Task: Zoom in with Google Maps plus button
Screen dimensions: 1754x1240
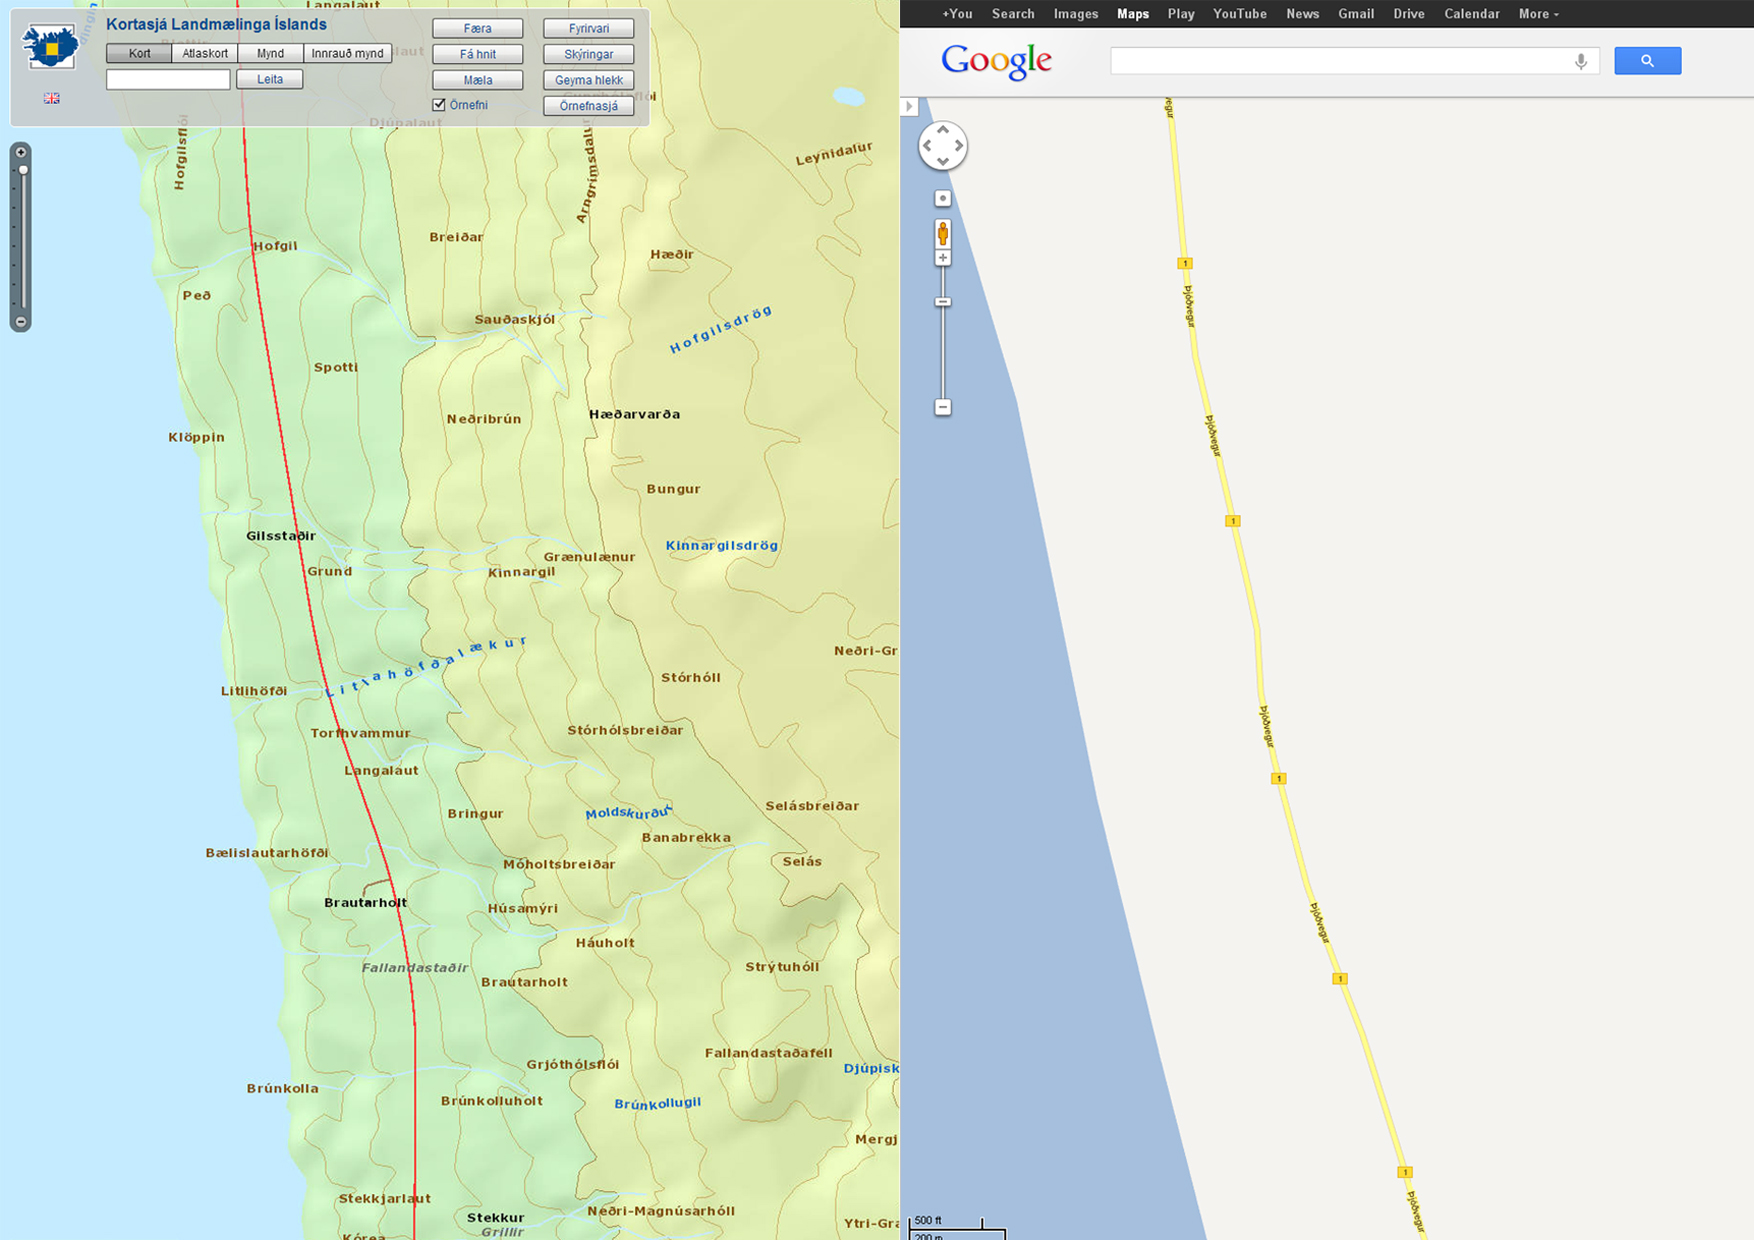Action: (x=942, y=258)
